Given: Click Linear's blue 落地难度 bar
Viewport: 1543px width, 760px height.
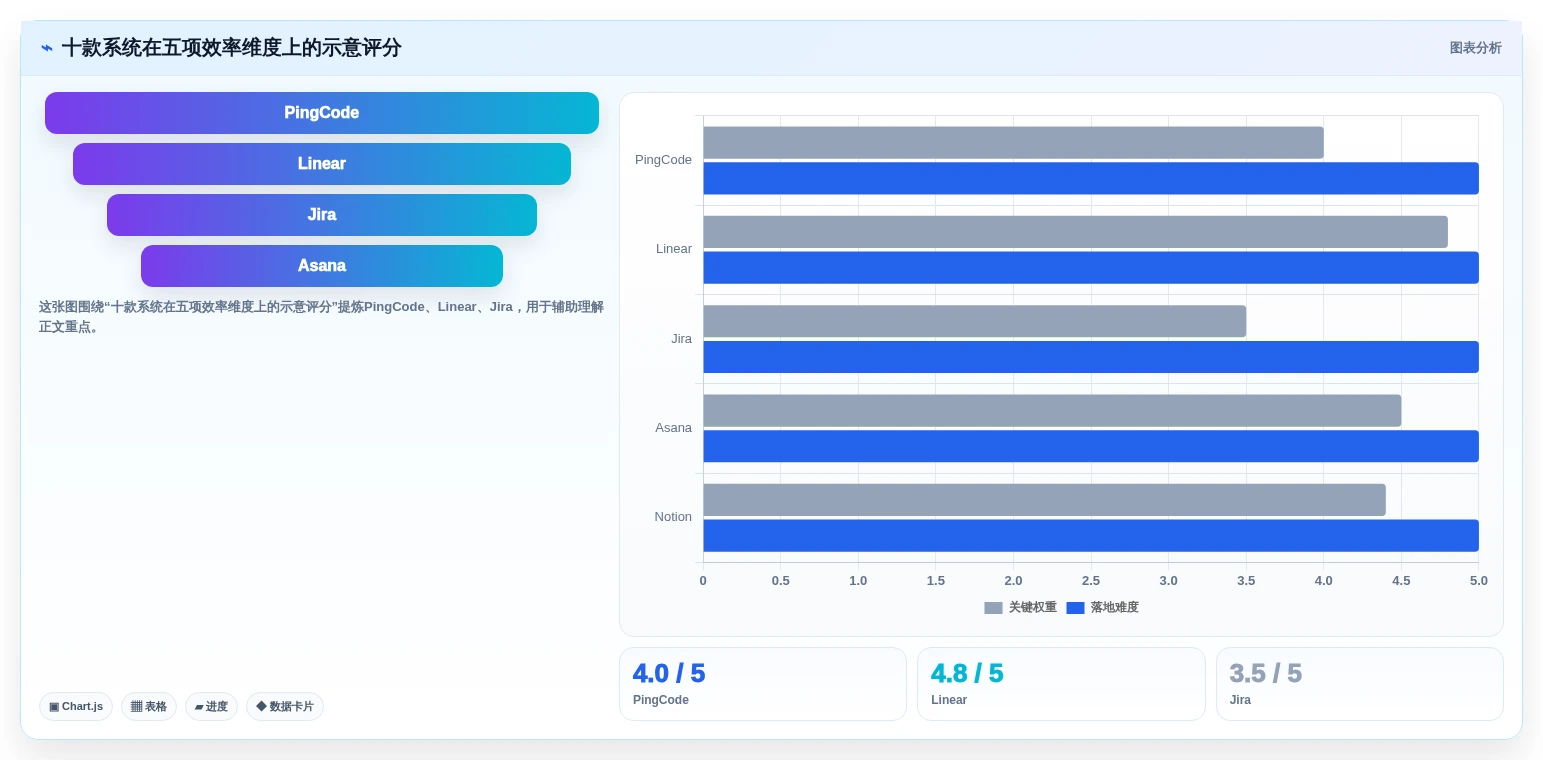Looking at the screenshot, I should (x=1091, y=267).
